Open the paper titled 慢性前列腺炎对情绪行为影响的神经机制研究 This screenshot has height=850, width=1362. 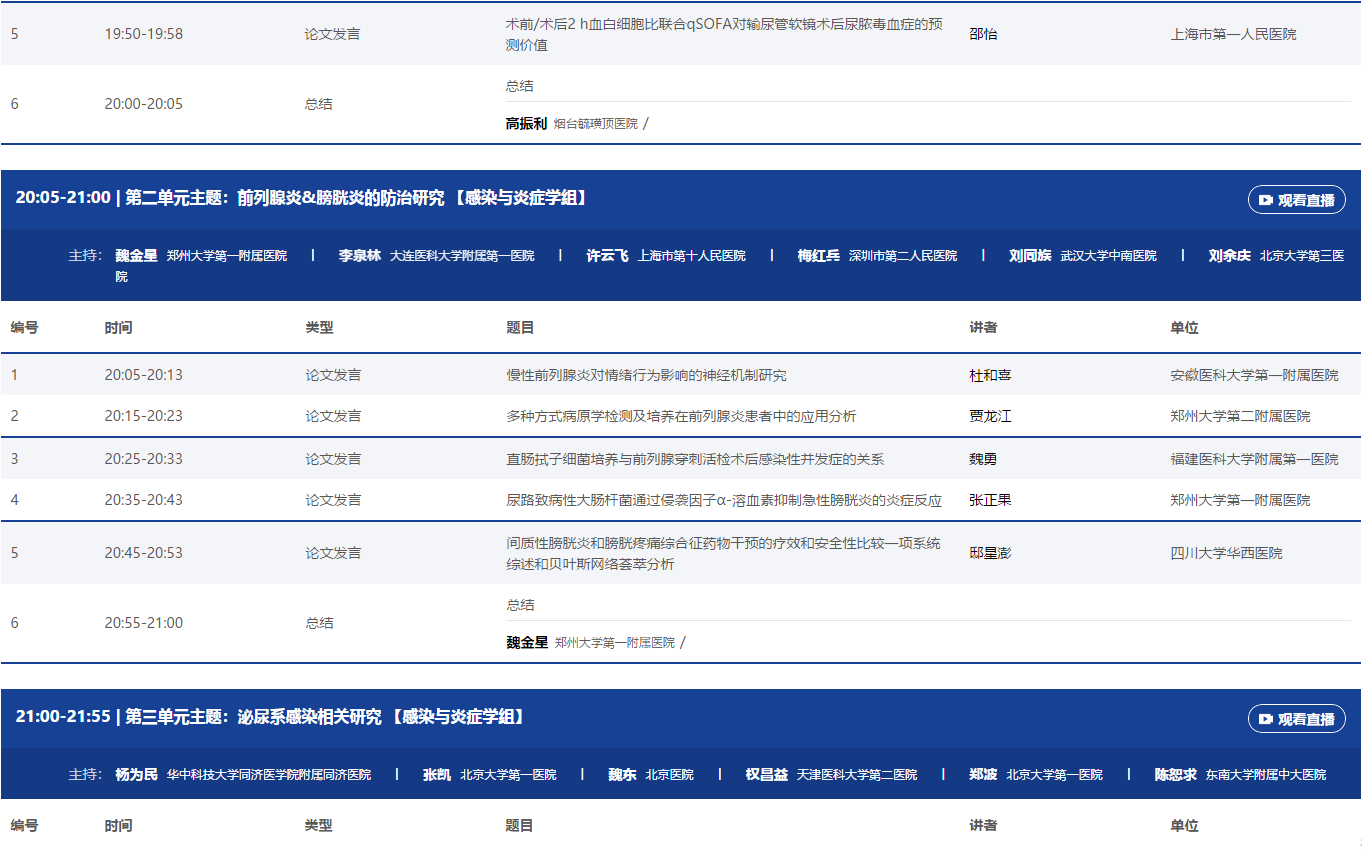coord(646,376)
